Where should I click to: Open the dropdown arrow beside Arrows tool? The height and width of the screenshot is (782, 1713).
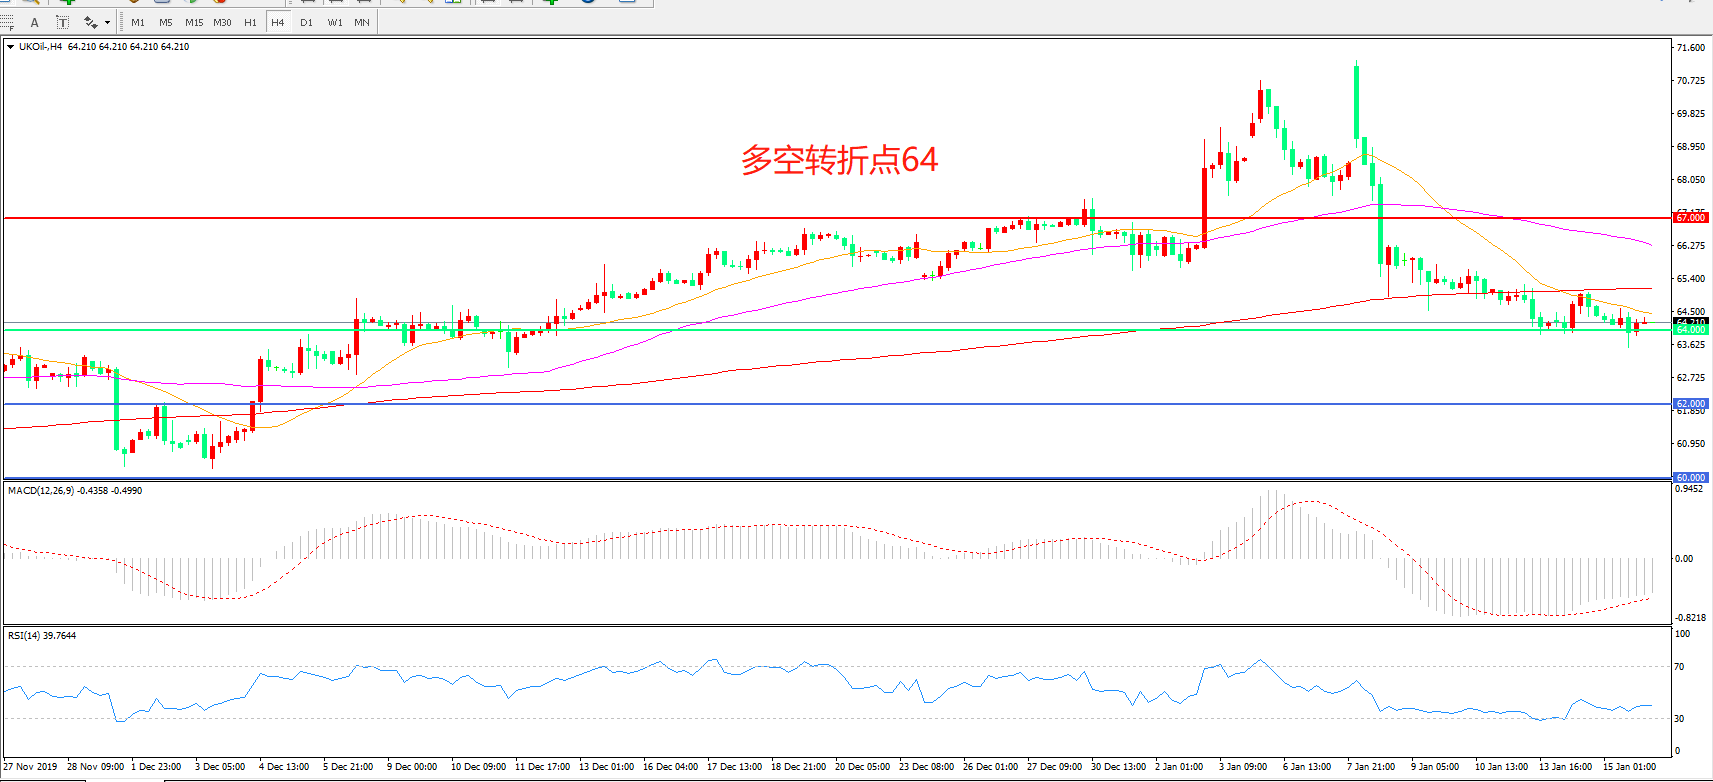tap(108, 22)
